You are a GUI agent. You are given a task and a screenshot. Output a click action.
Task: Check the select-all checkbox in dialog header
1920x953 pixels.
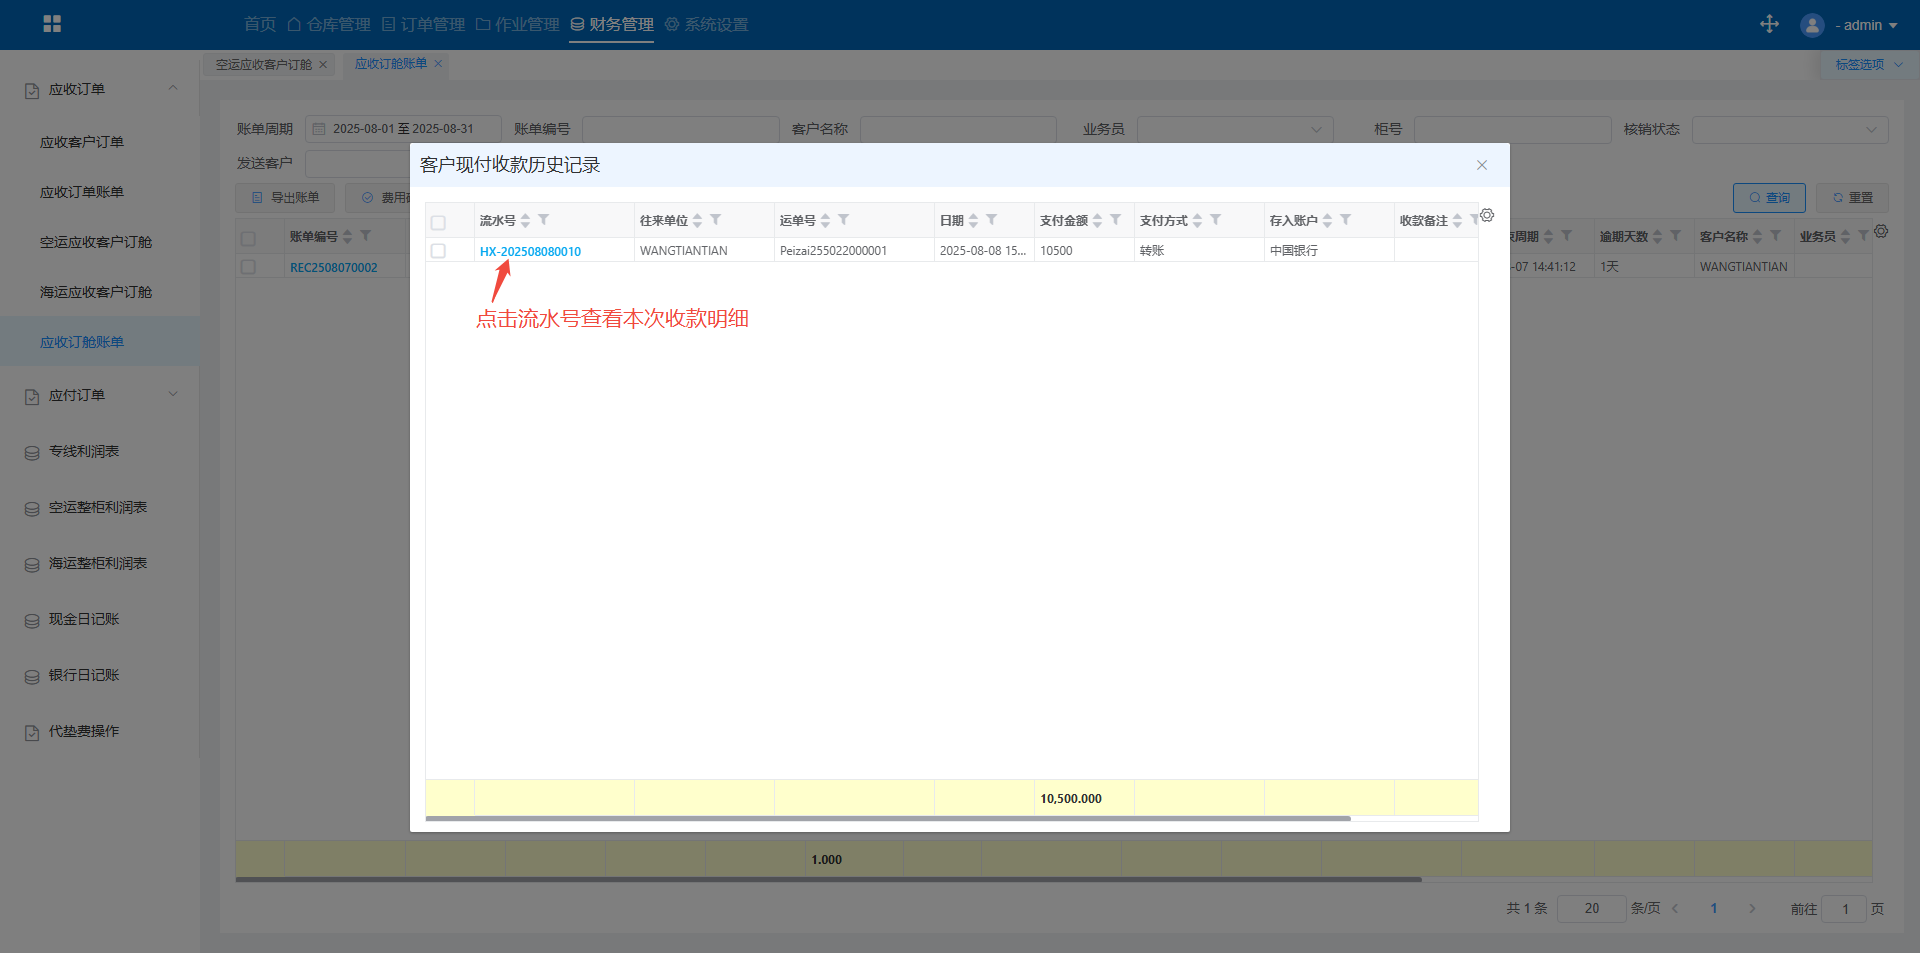point(438,222)
